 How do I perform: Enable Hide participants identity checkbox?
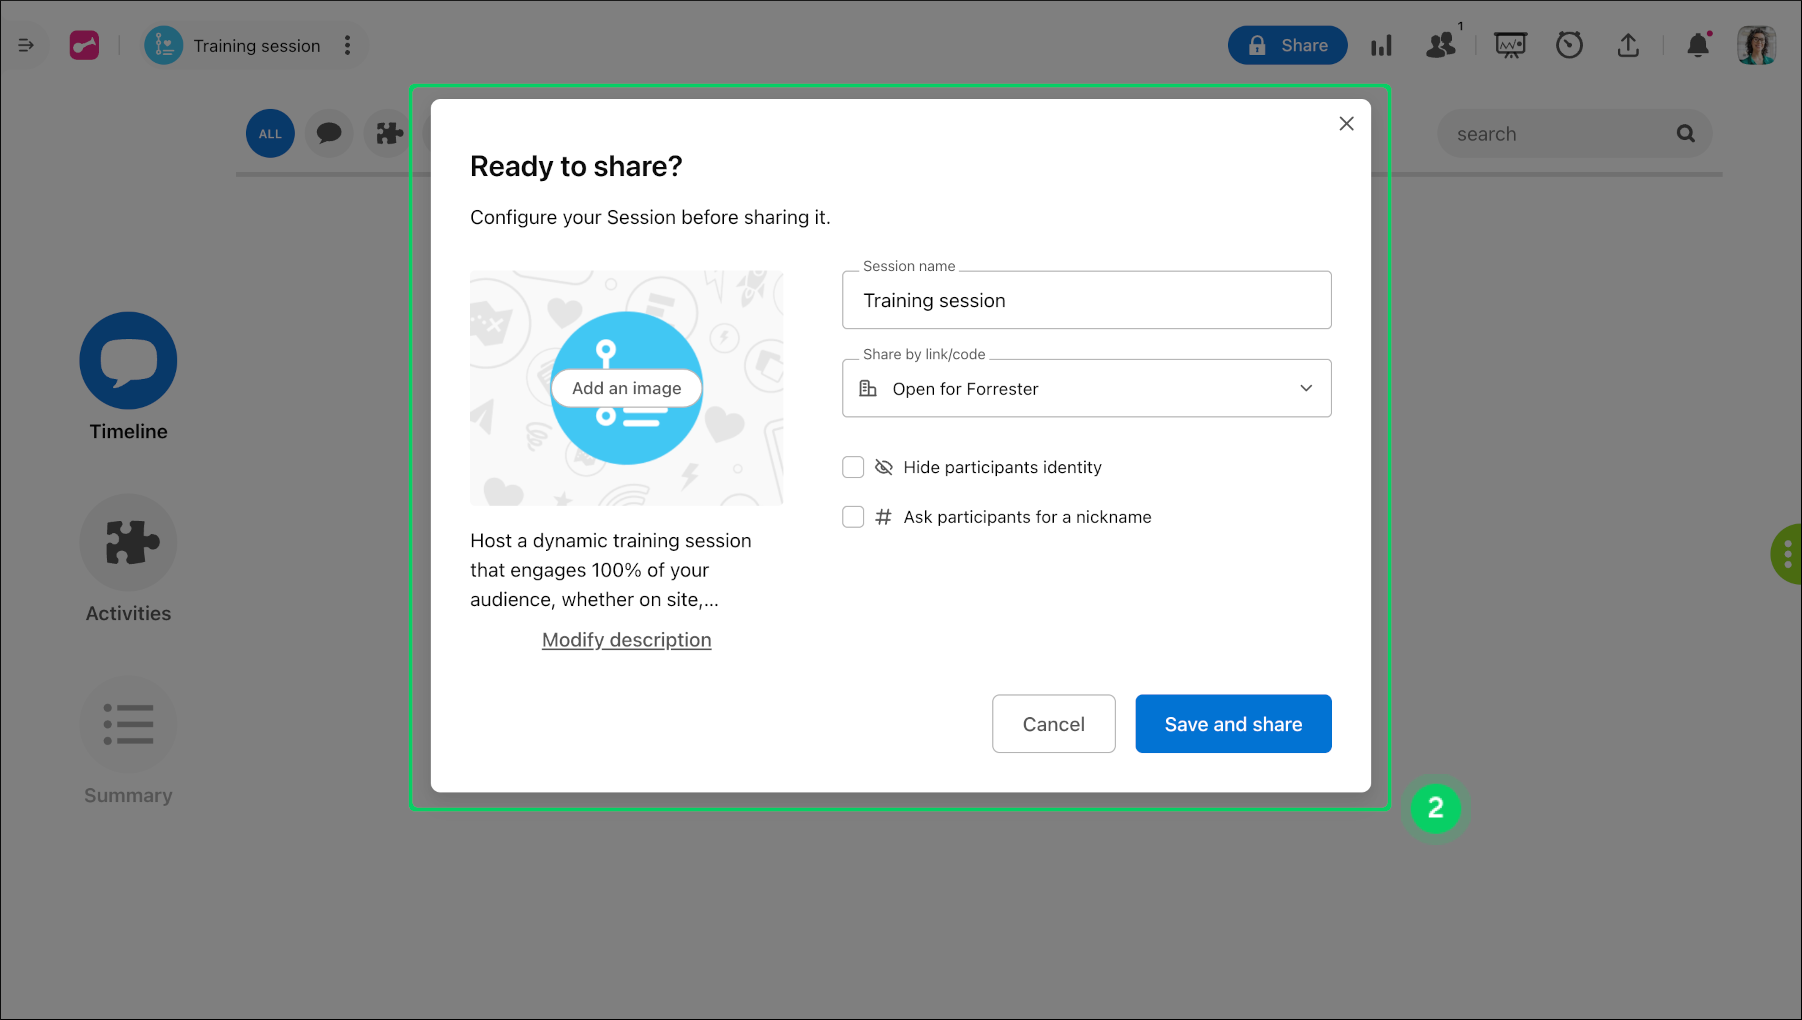853,467
